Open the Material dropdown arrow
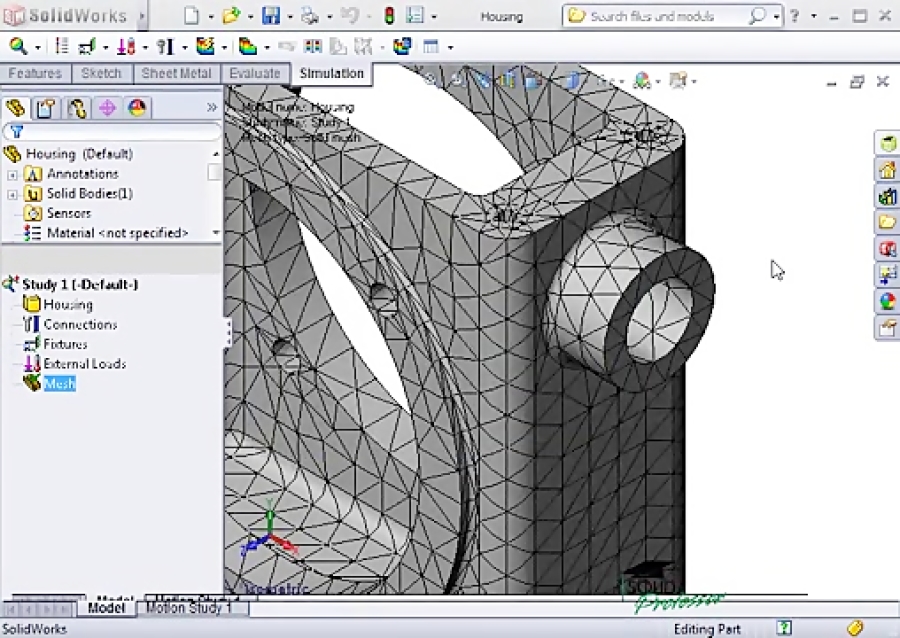This screenshot has height=638, width=900. coord(216,233)
